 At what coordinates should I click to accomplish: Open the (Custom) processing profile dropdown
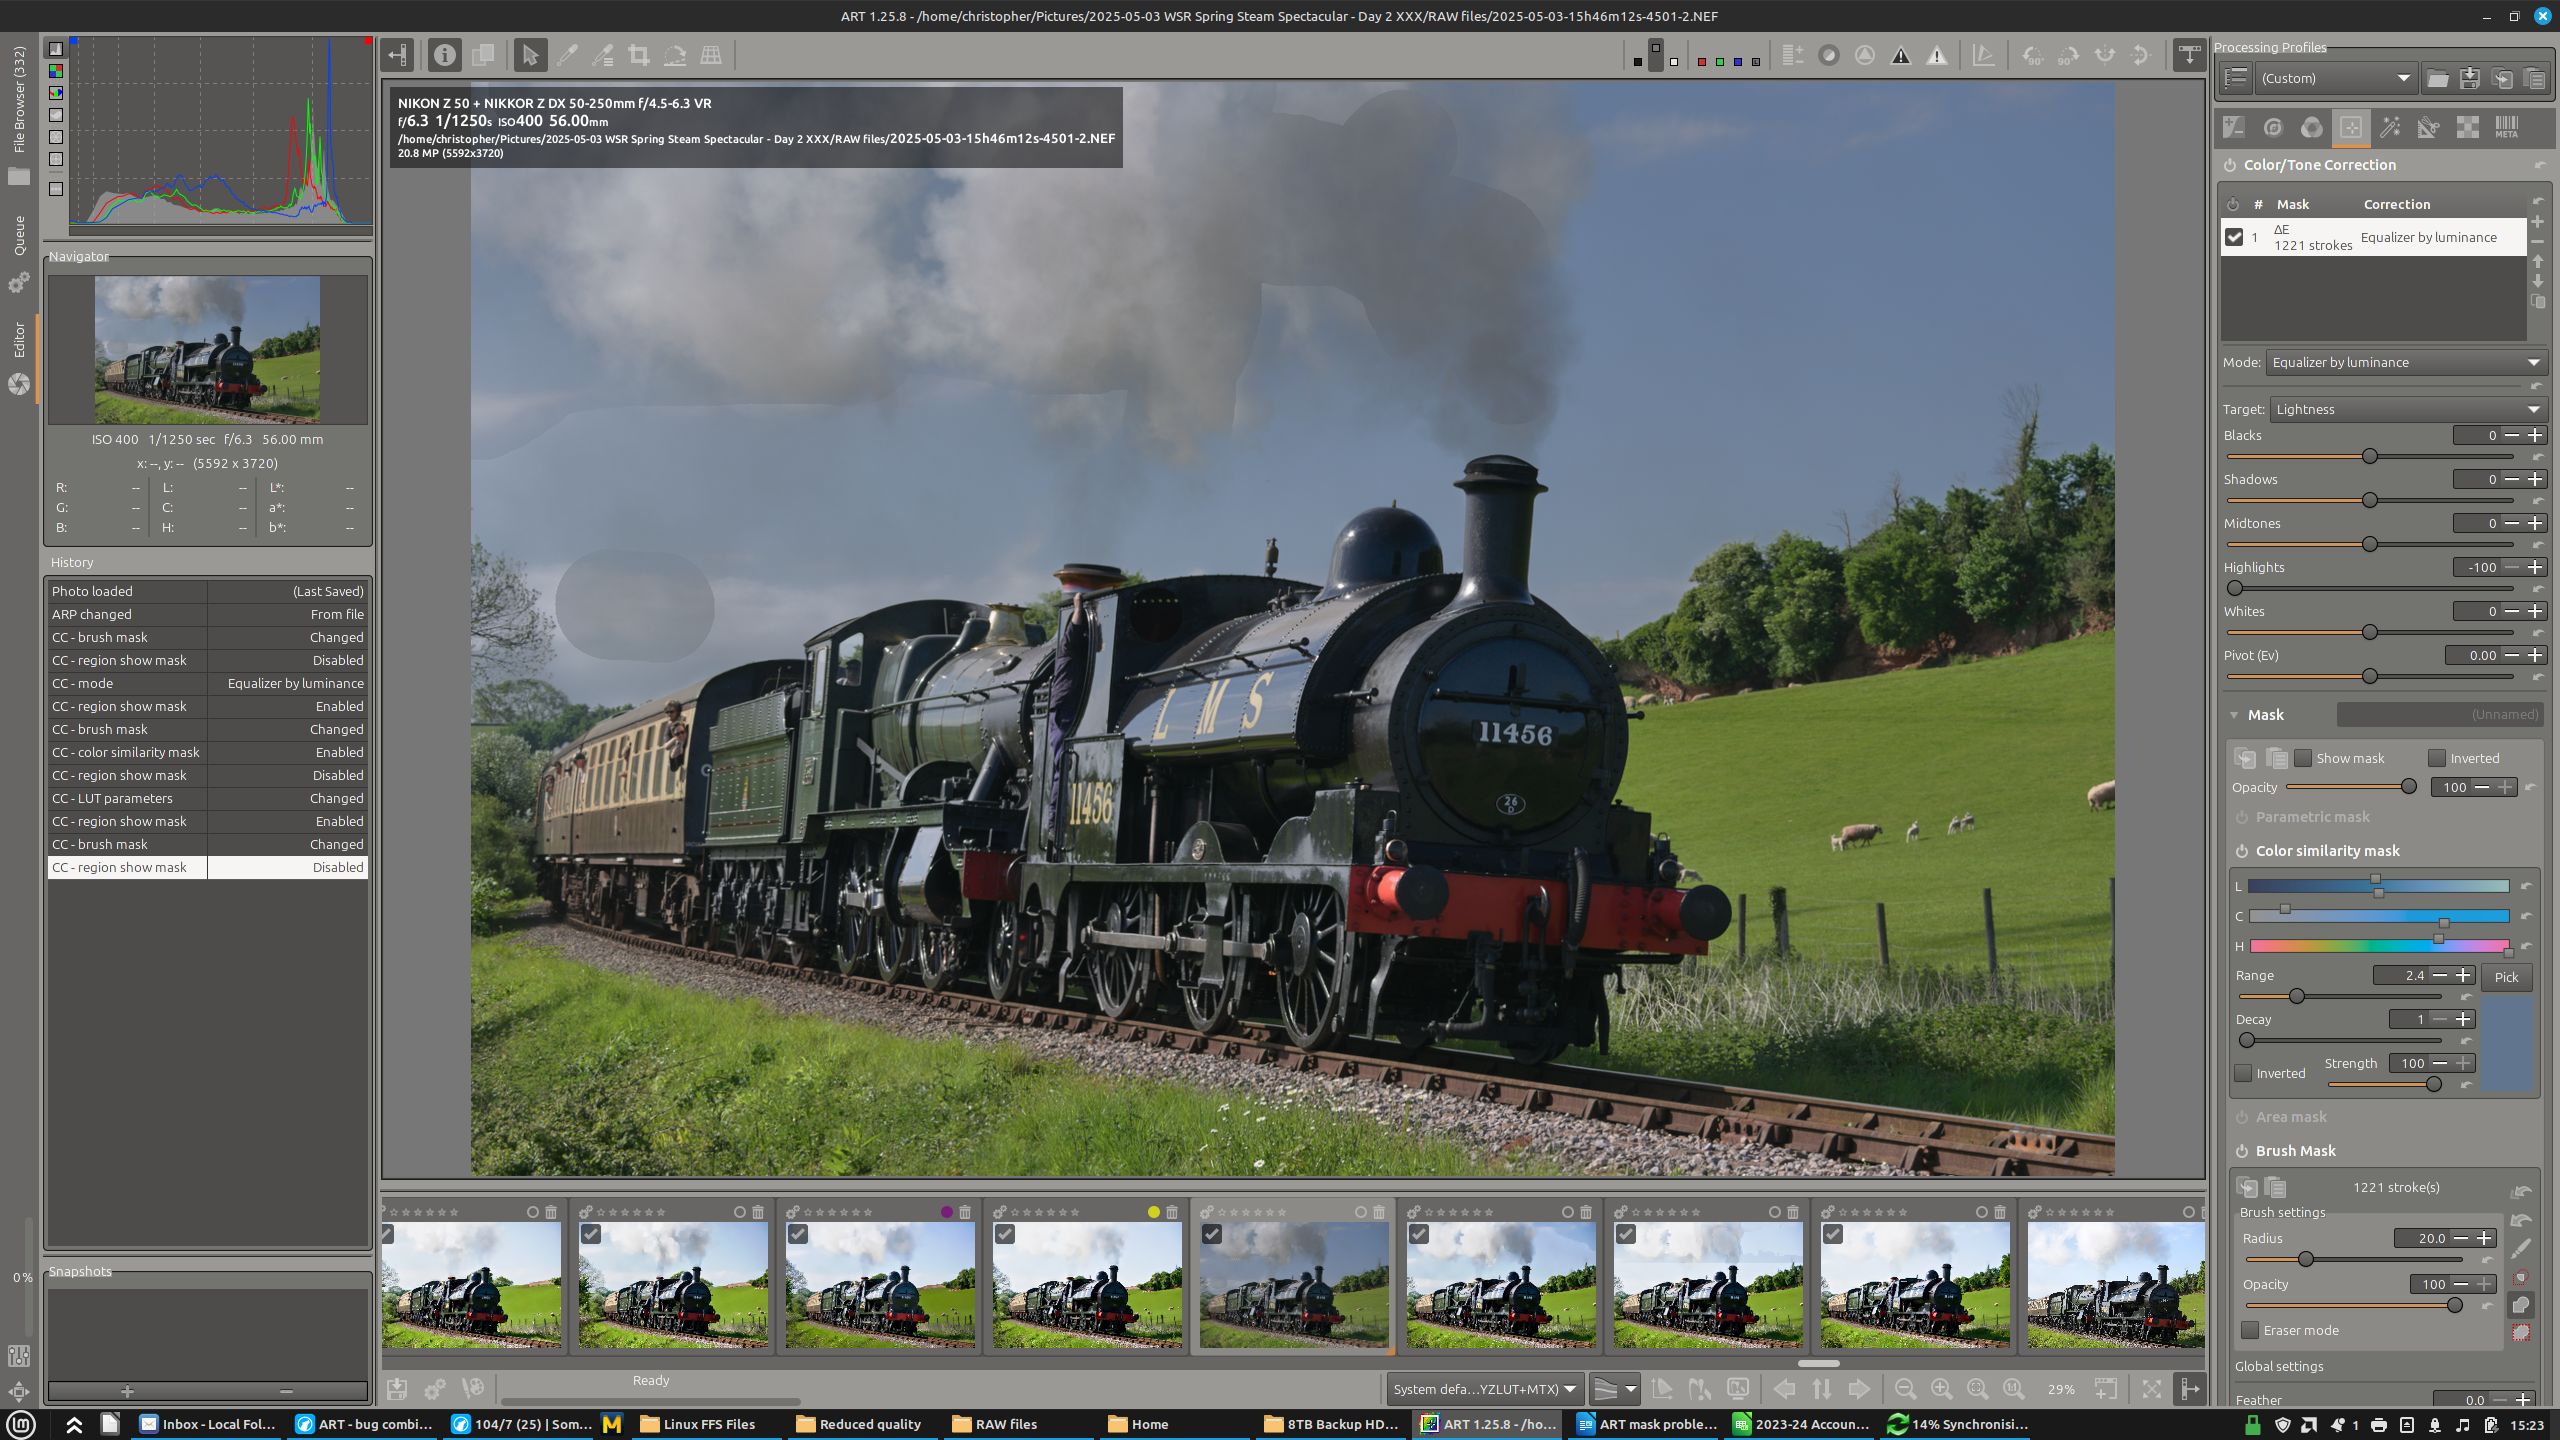[x=2335, y=78]
